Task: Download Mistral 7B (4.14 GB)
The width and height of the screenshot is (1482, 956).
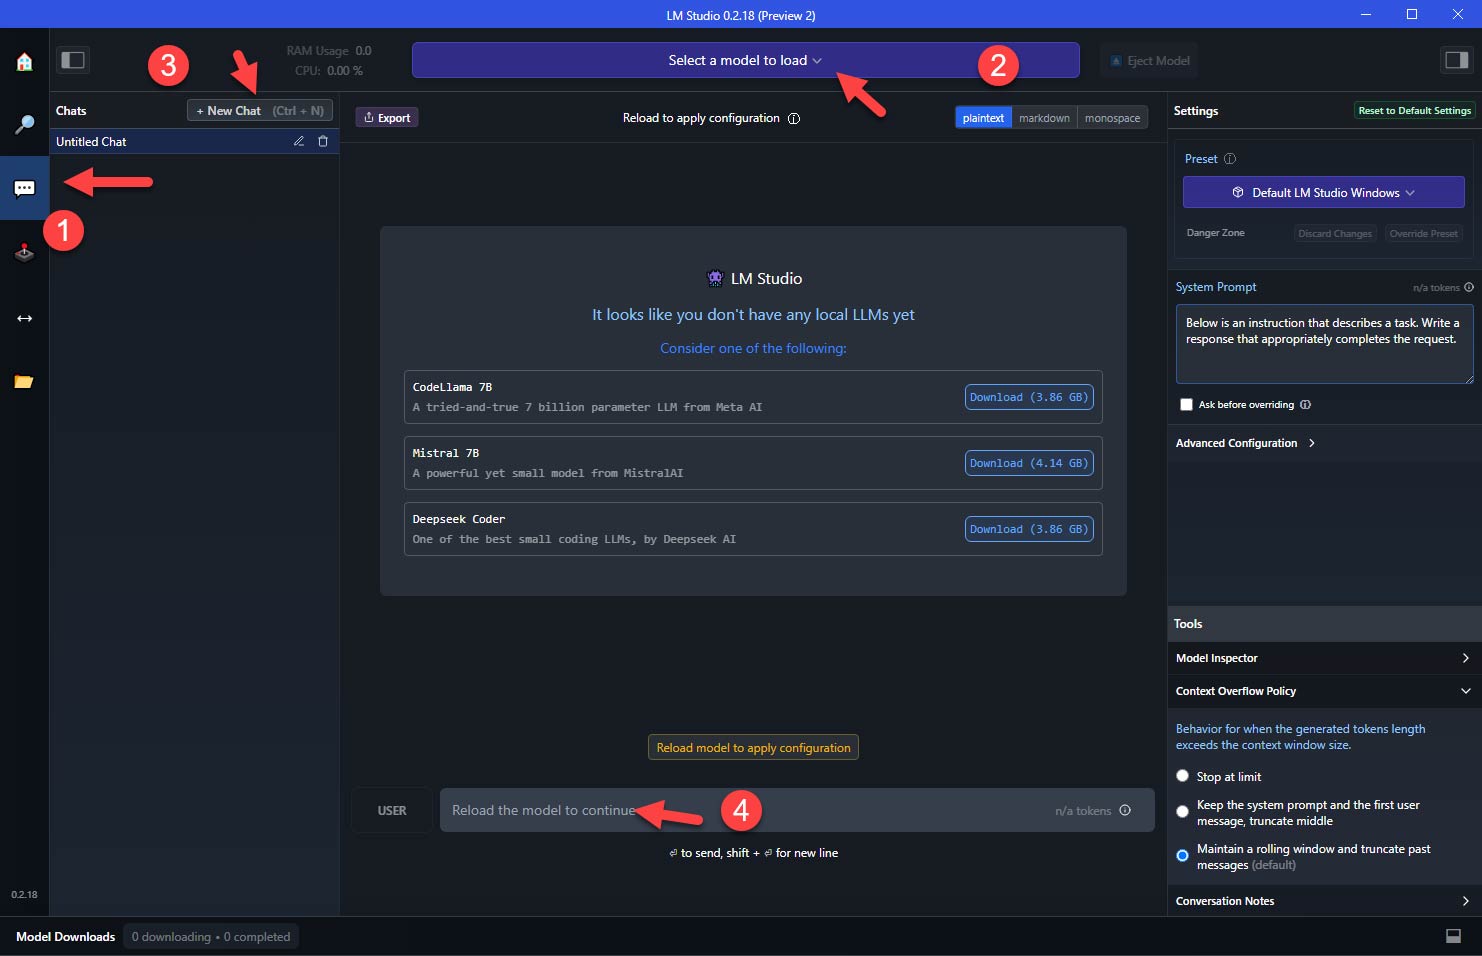Action: 1029,463
